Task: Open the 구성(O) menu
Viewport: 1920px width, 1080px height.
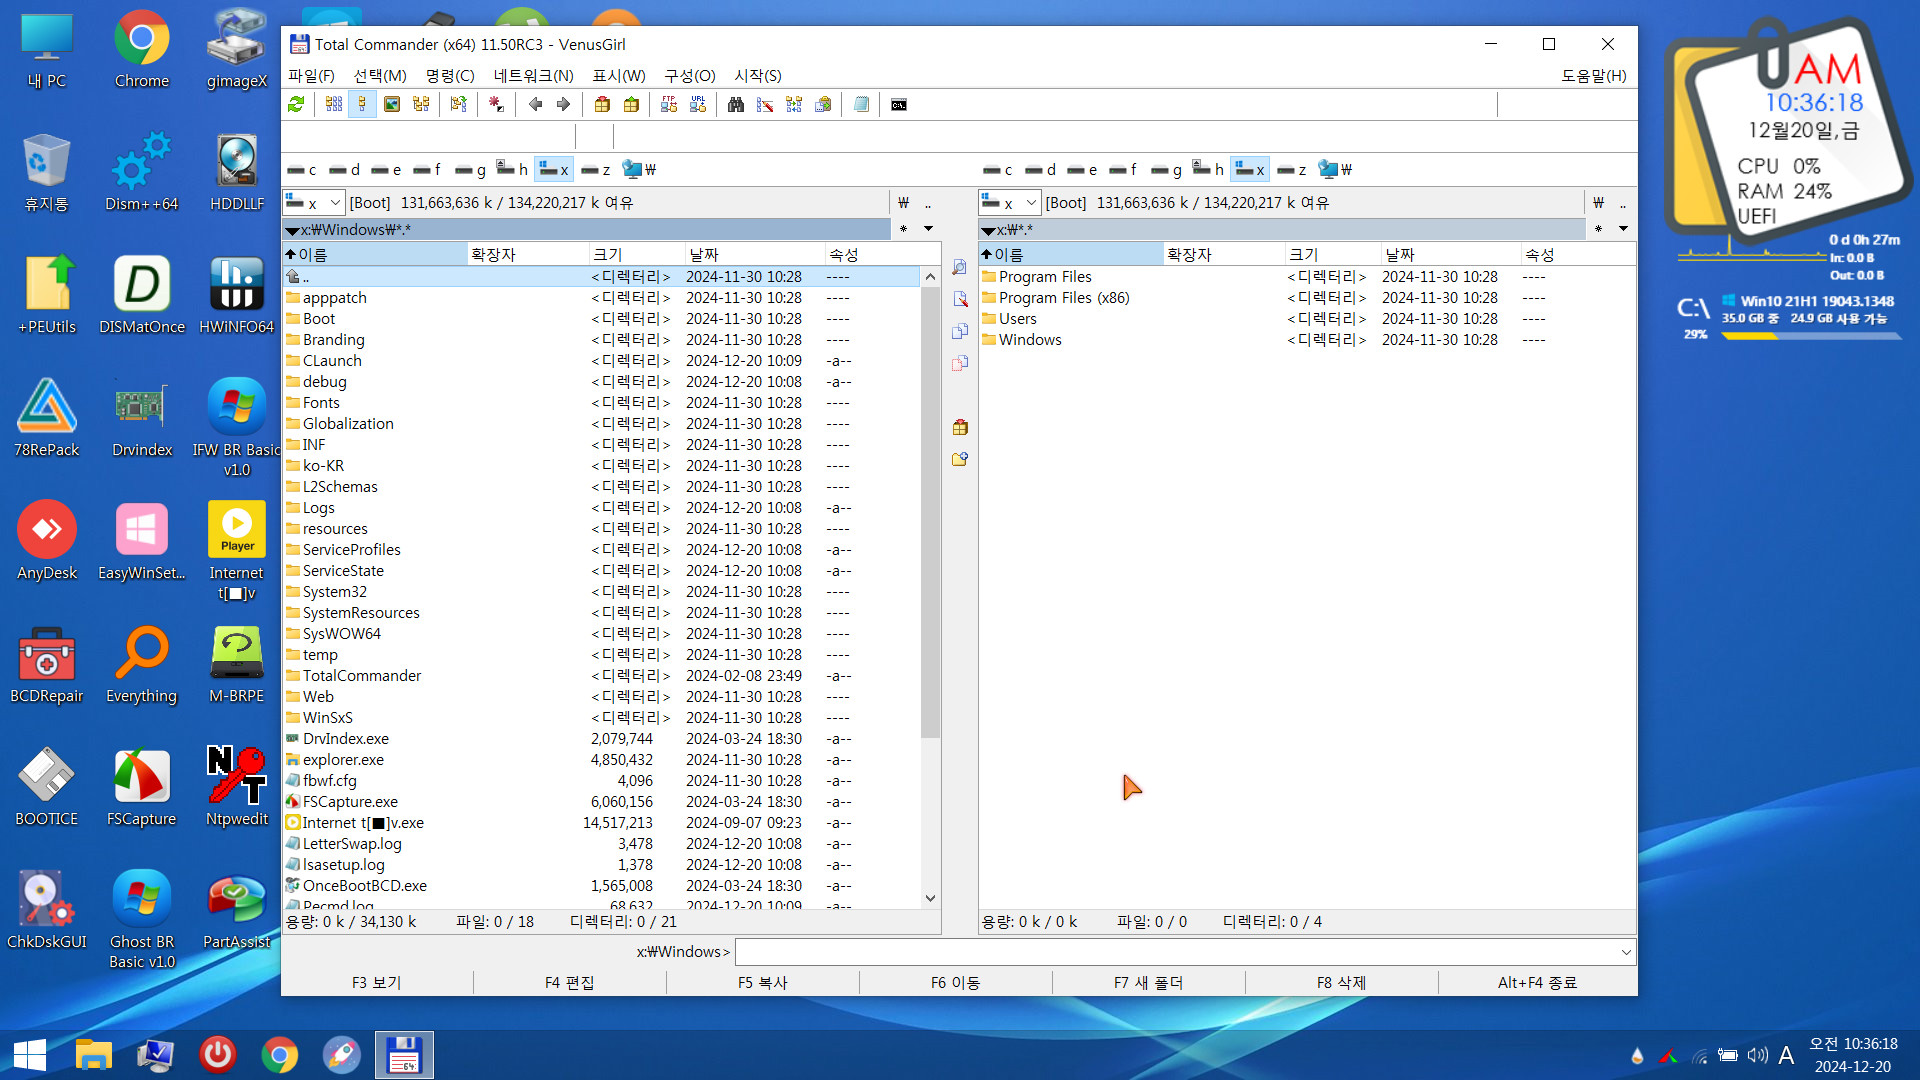Action: tap(690, 75)
